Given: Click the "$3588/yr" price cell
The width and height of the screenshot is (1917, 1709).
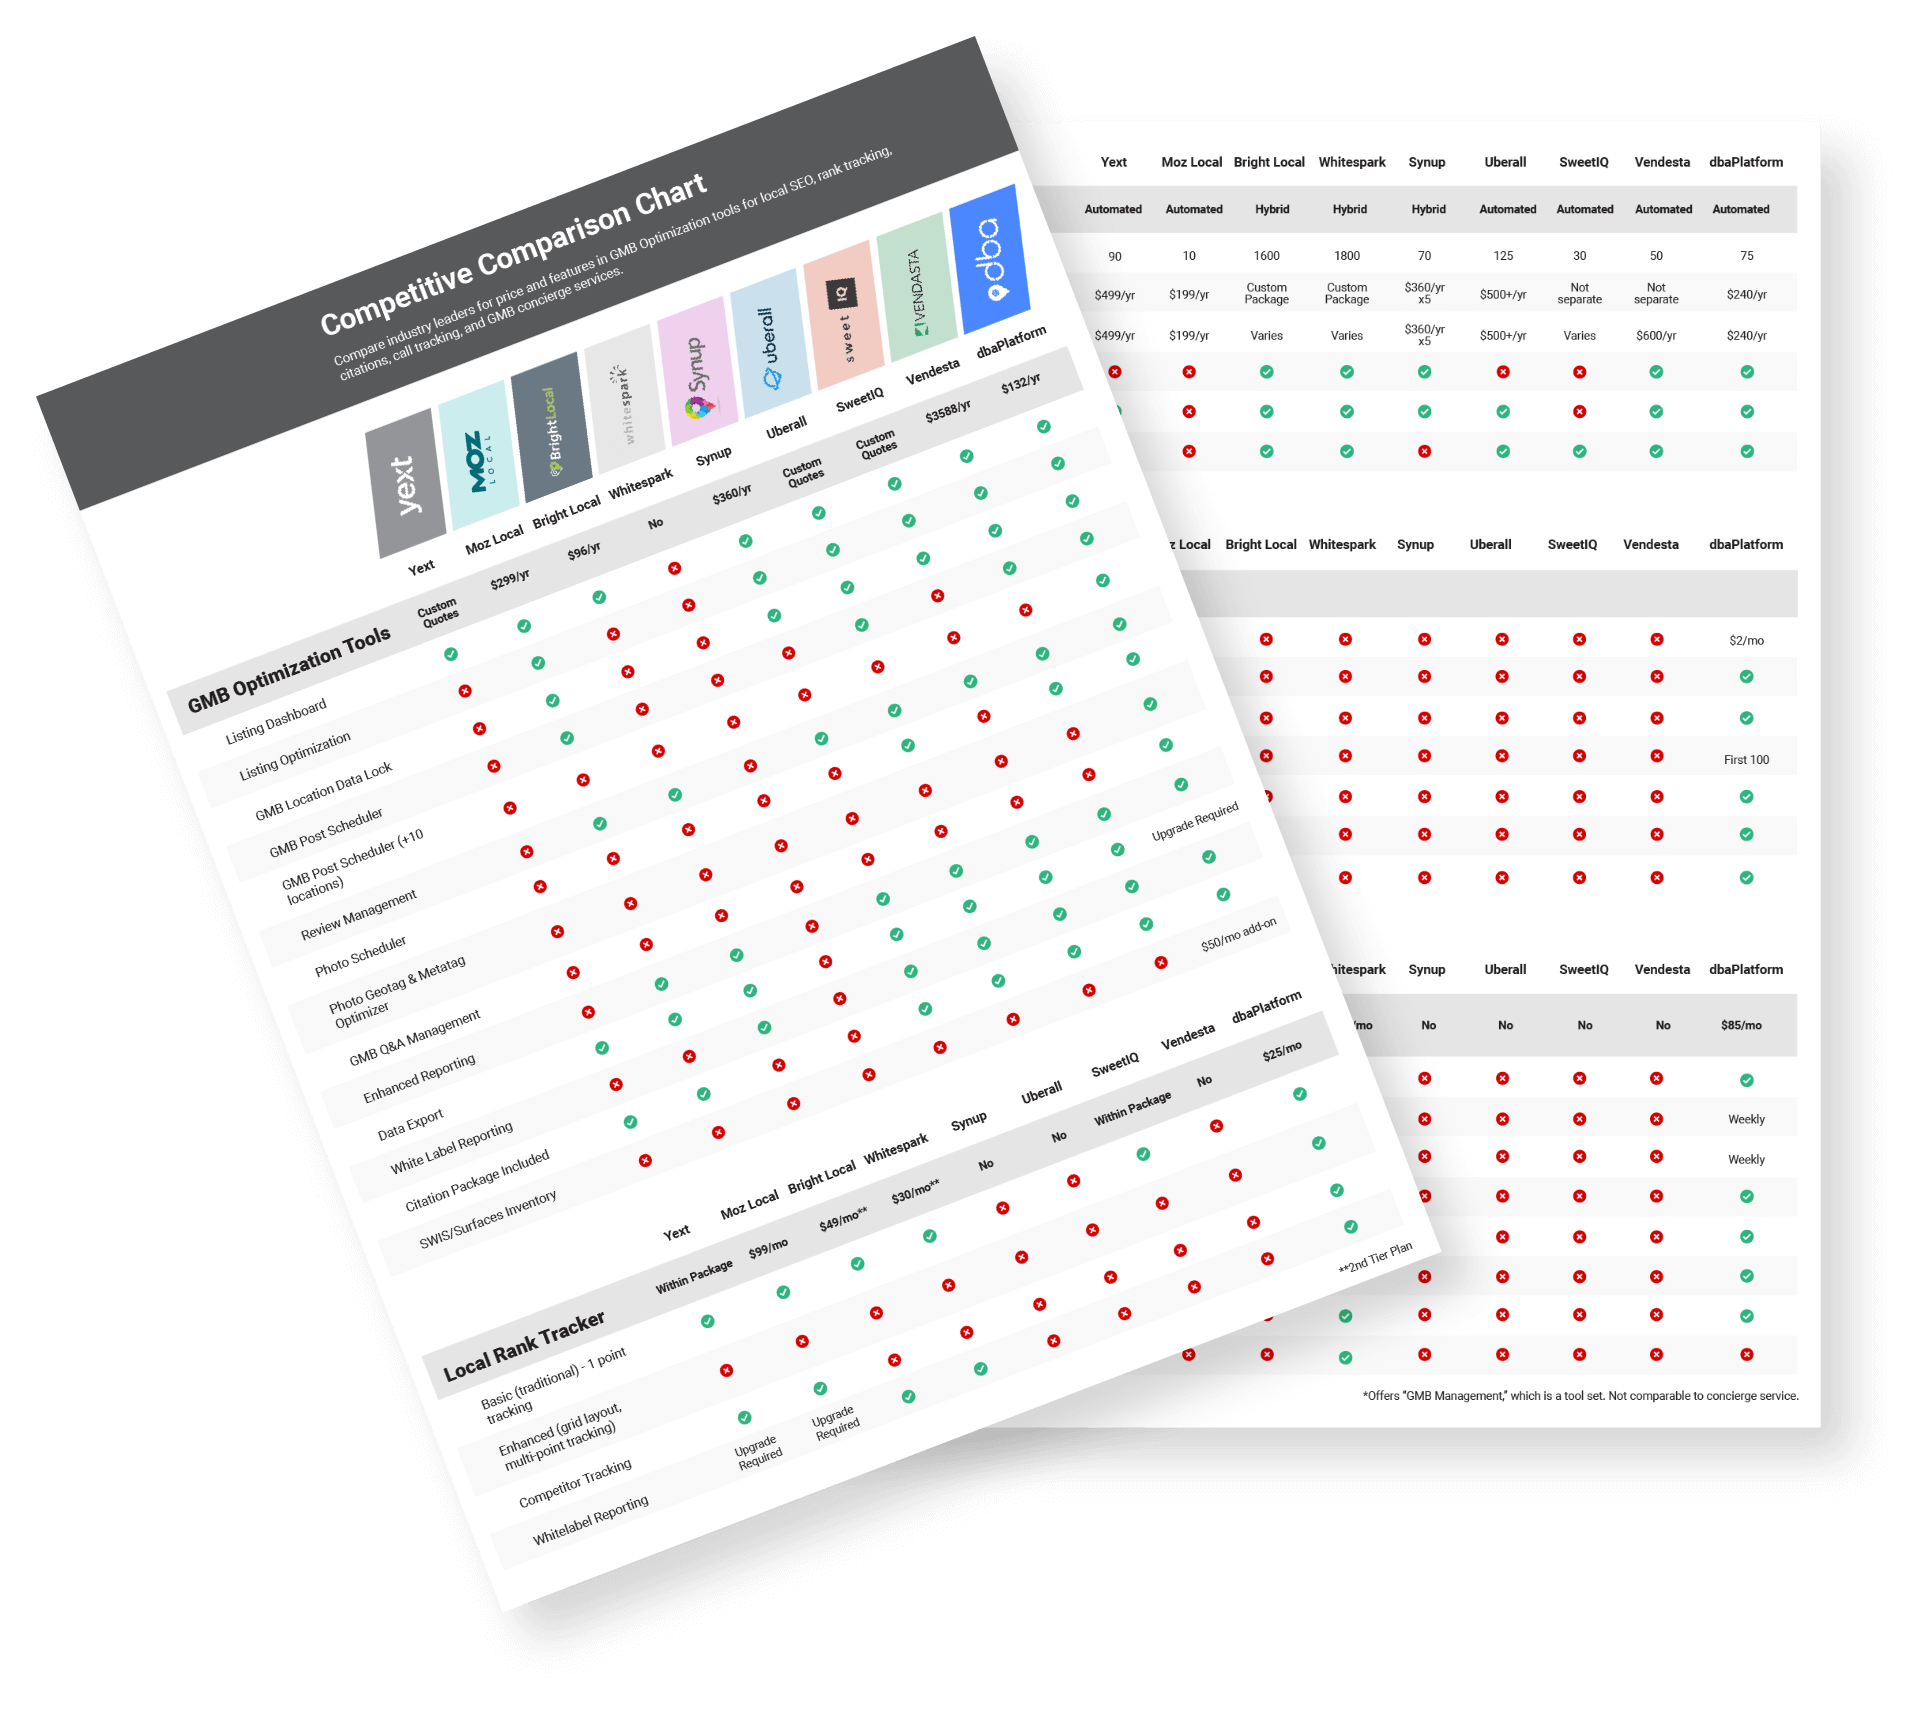Looking at the screenshot, I should [948, 411].
